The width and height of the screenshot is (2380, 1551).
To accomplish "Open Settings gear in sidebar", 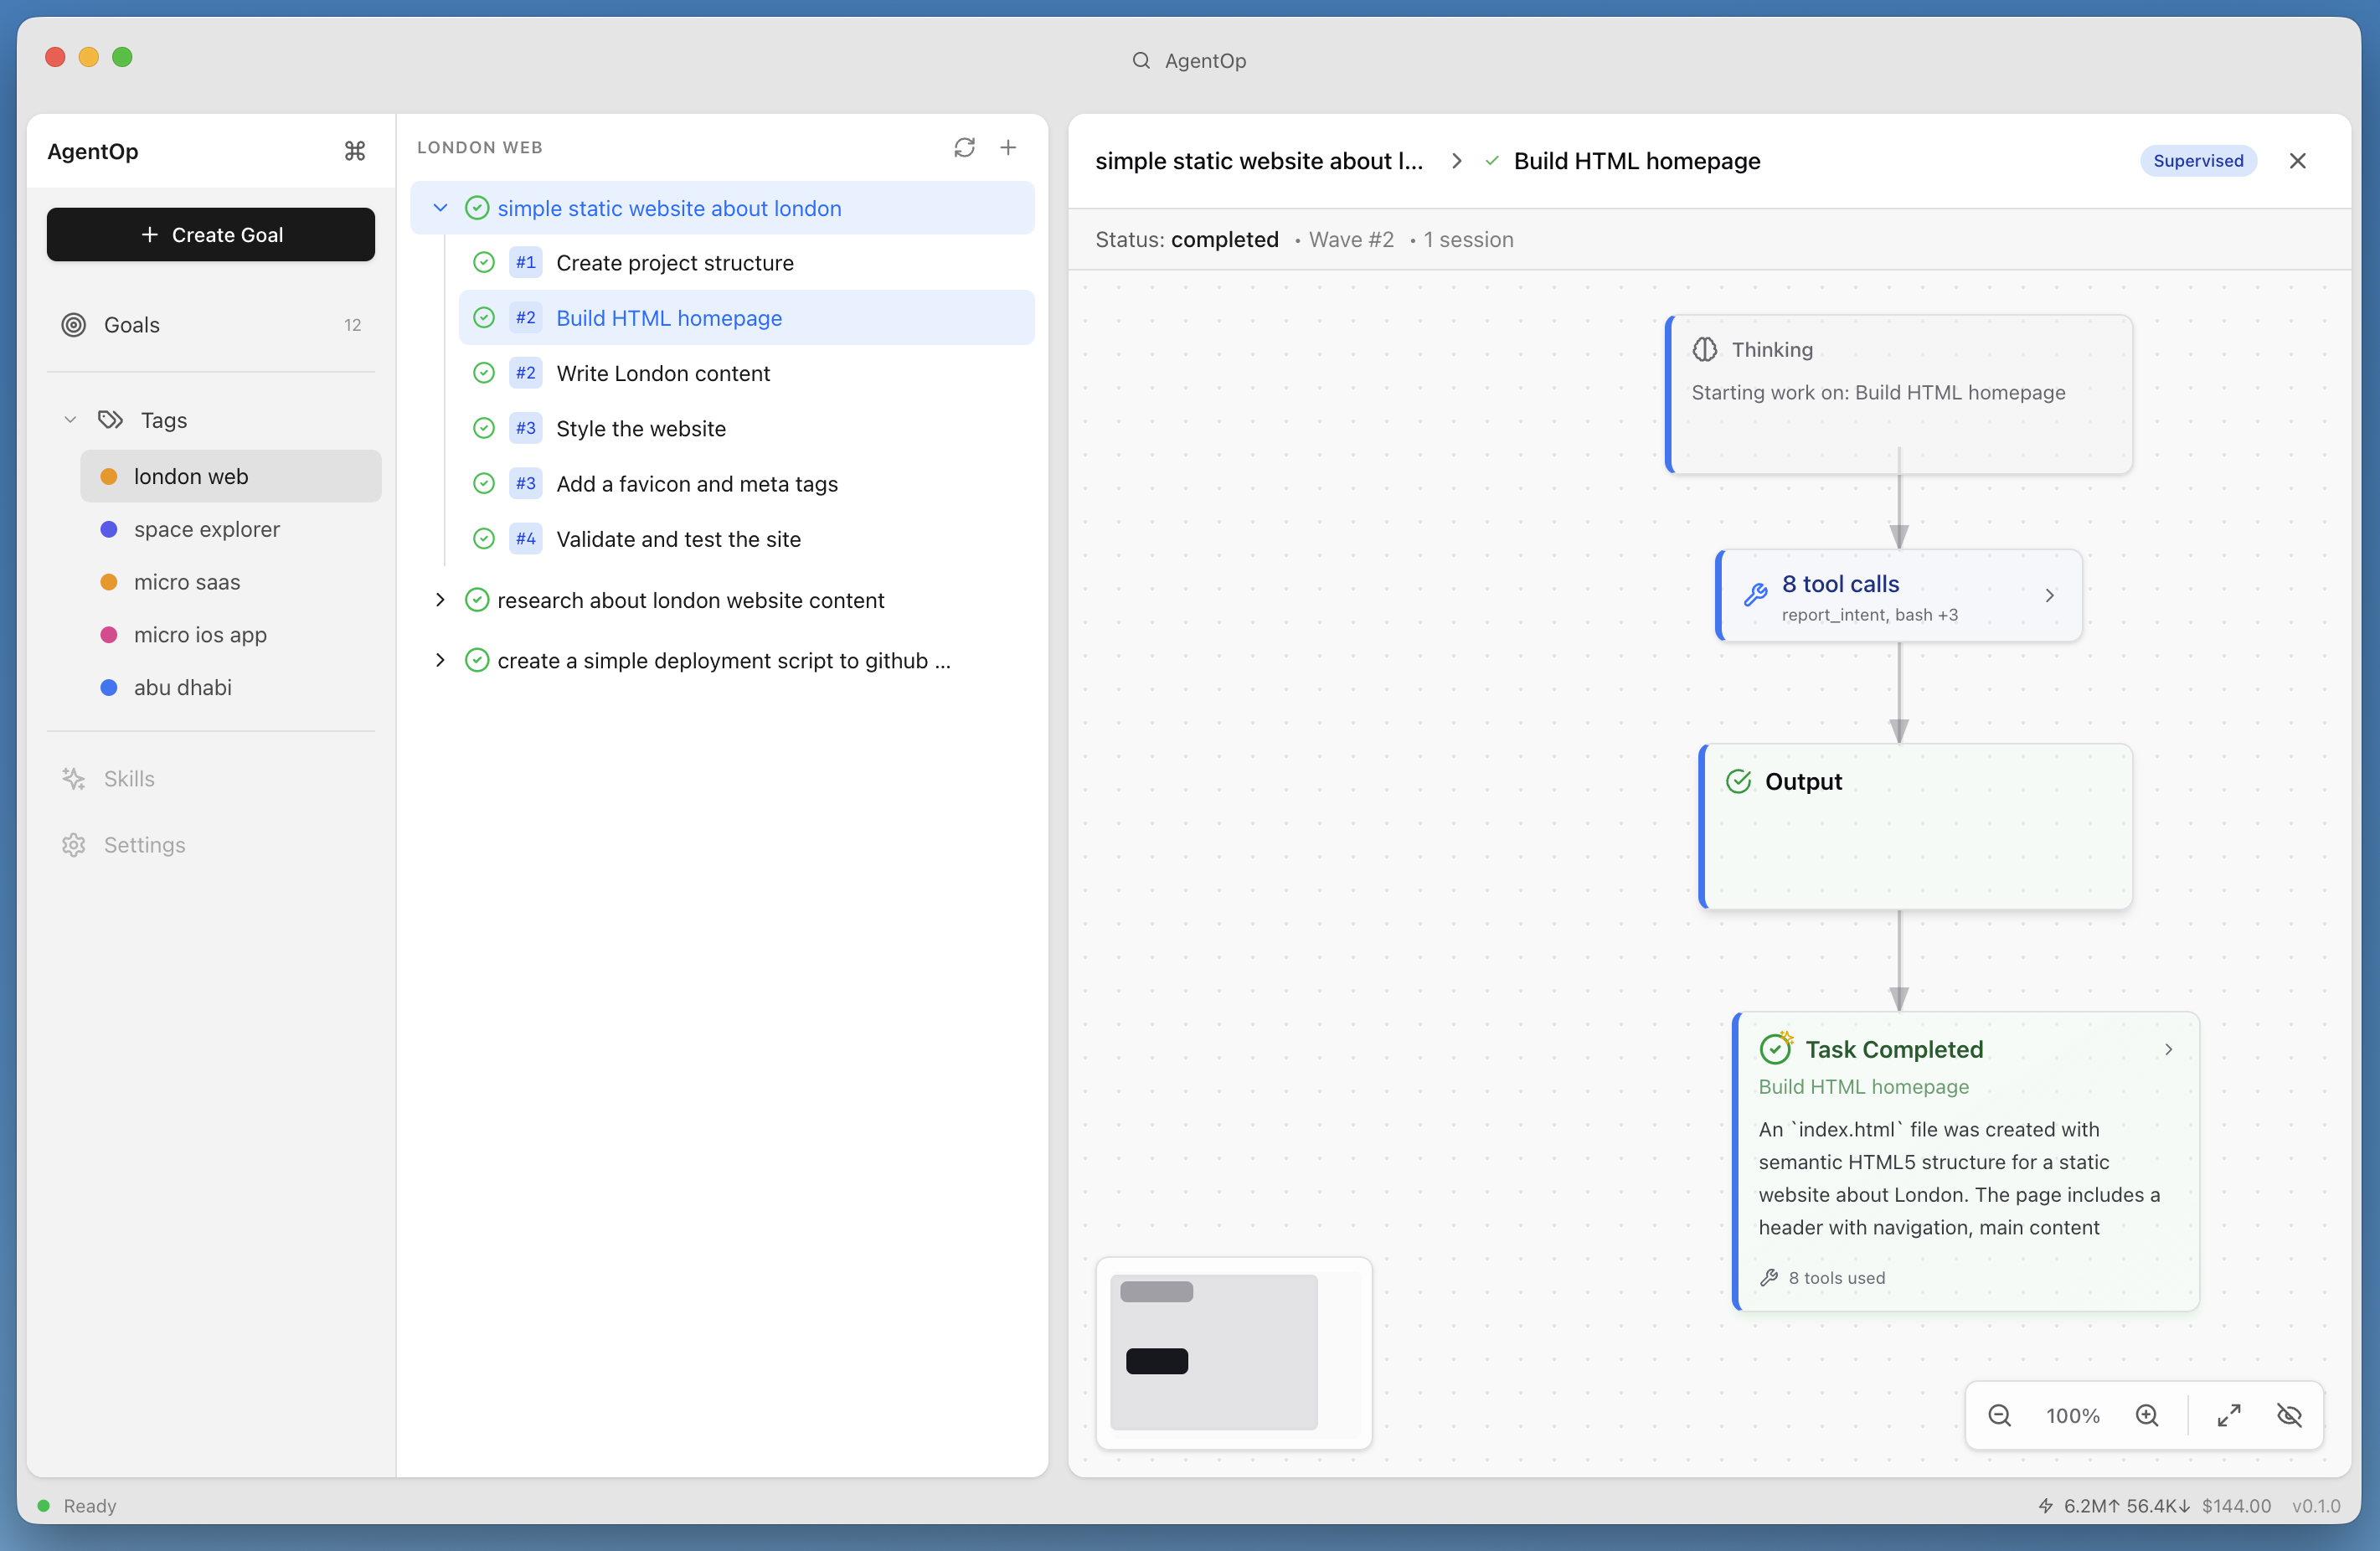I will coord(73,845).
